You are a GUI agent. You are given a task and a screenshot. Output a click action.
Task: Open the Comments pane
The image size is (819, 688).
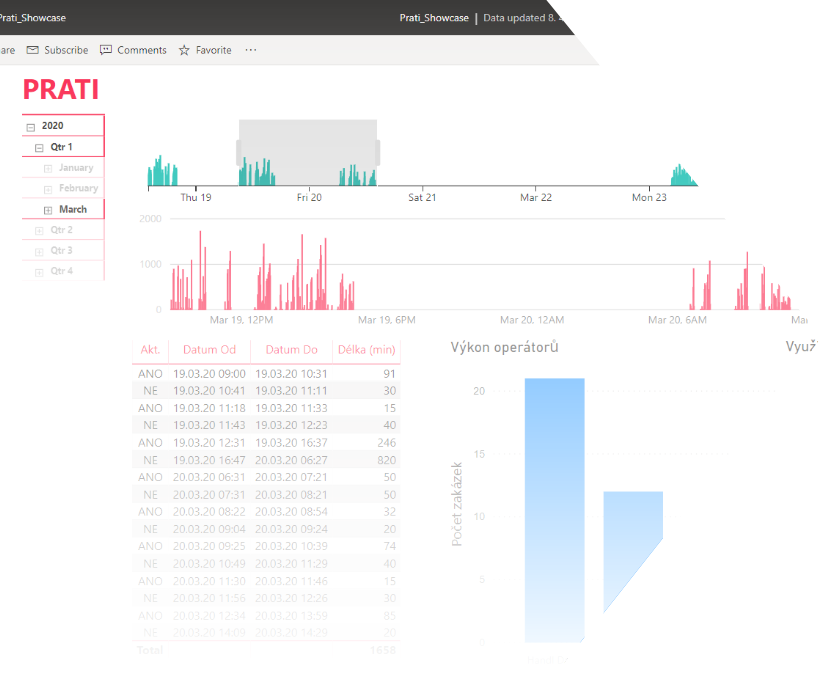[x=142, y=50]
